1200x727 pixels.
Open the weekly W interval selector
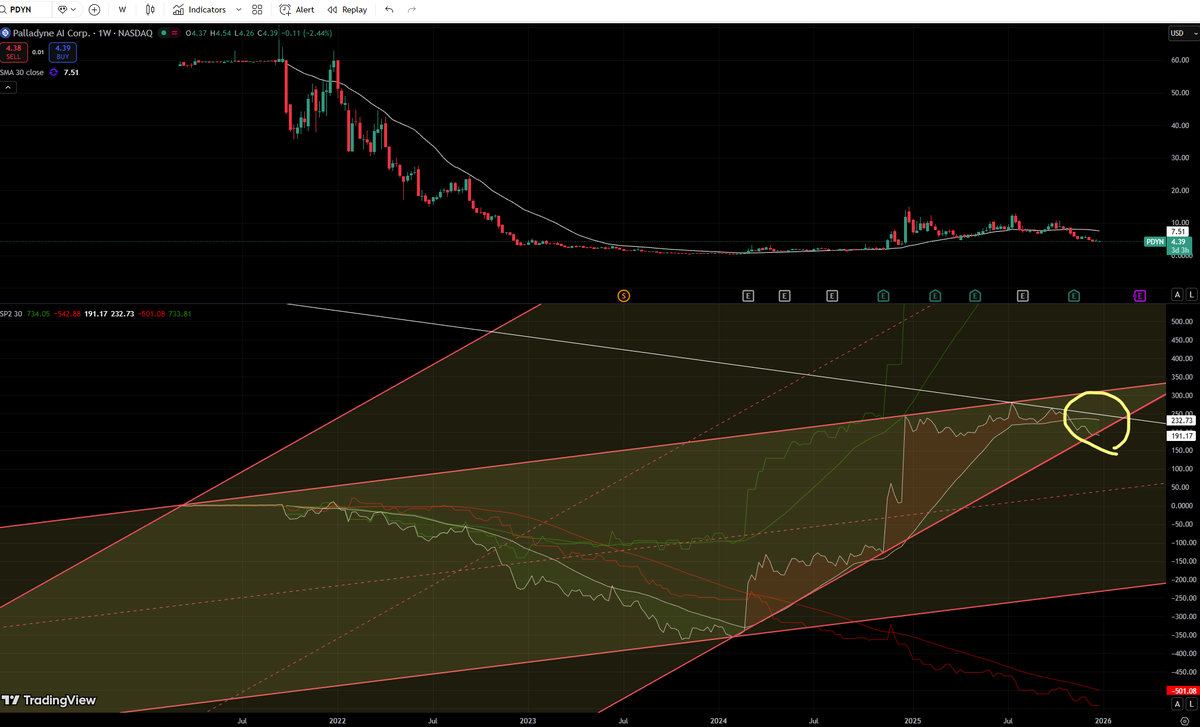tap(122, 9)
